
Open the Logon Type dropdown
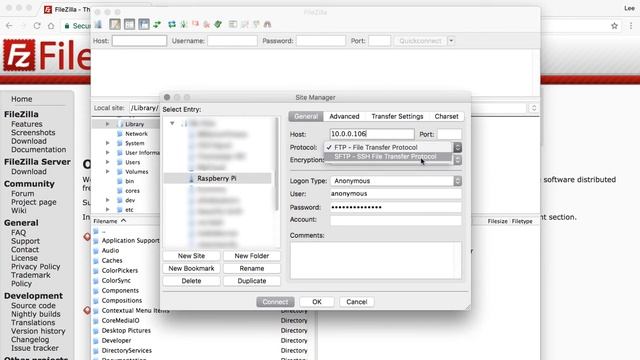coord(396,181)
